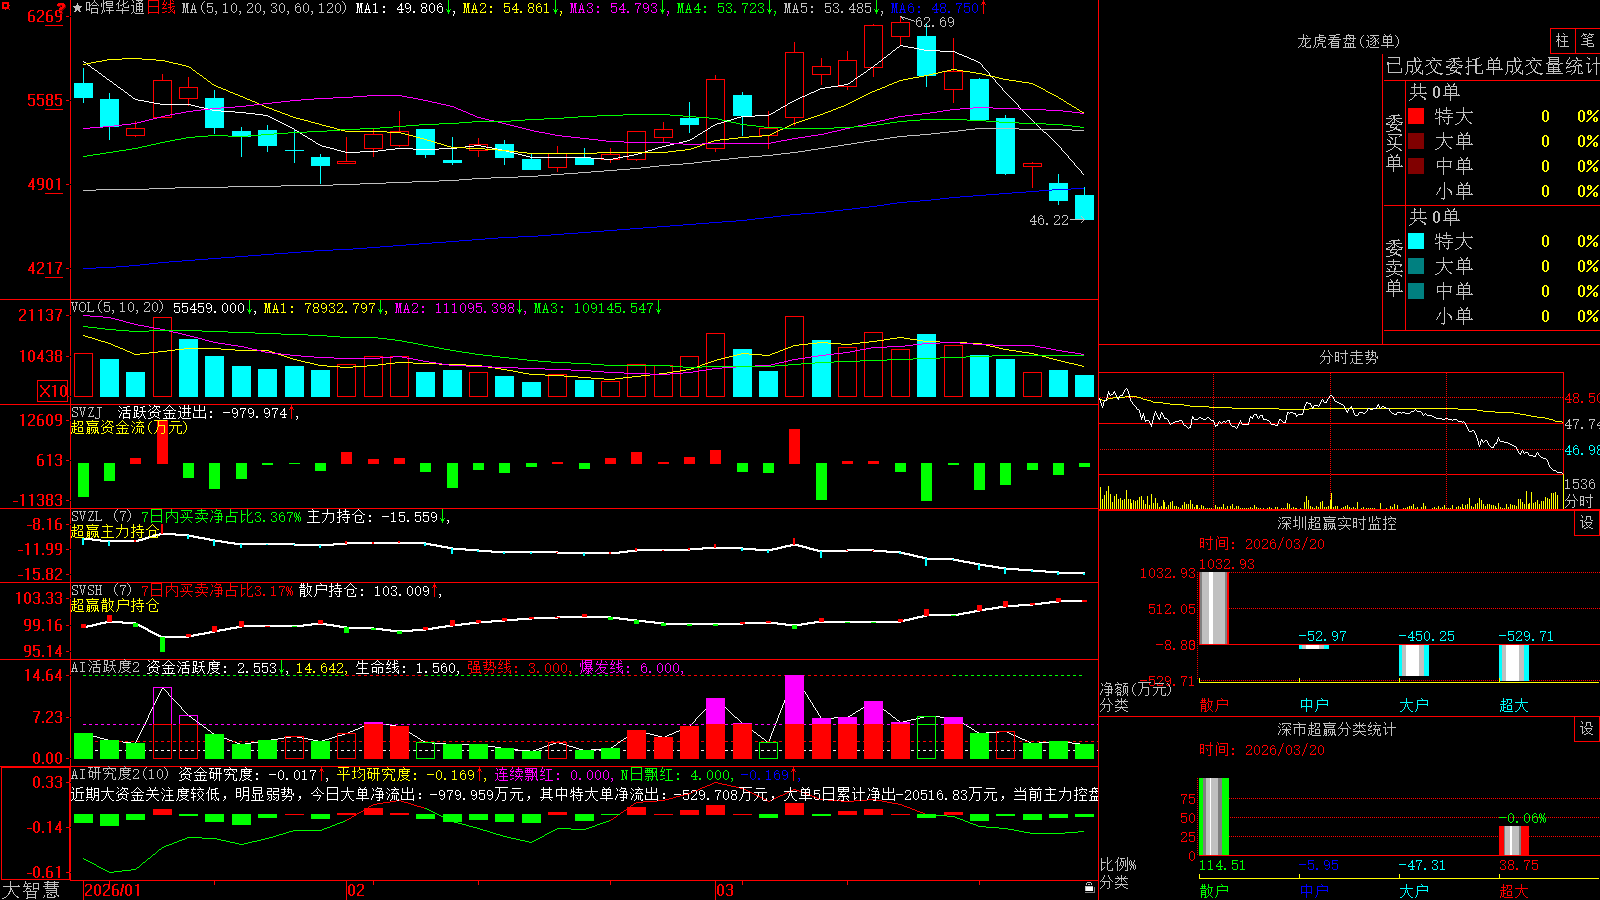This screenshot has width=1600, height=900.
Task: Click the X10 volume scale box
Action: 53,391
